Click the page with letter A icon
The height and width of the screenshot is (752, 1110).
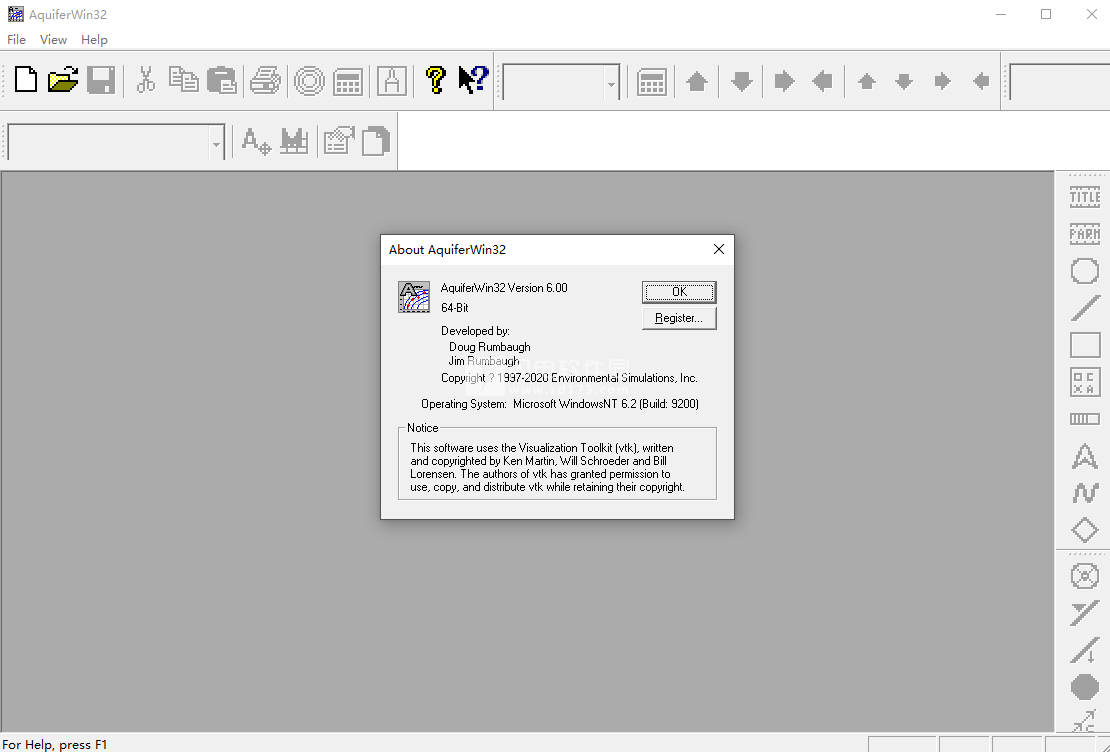click(391, 81)
